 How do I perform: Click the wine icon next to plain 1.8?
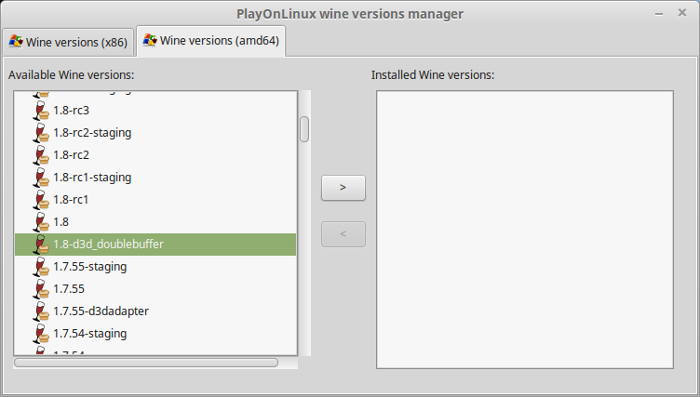click(41, 222)
